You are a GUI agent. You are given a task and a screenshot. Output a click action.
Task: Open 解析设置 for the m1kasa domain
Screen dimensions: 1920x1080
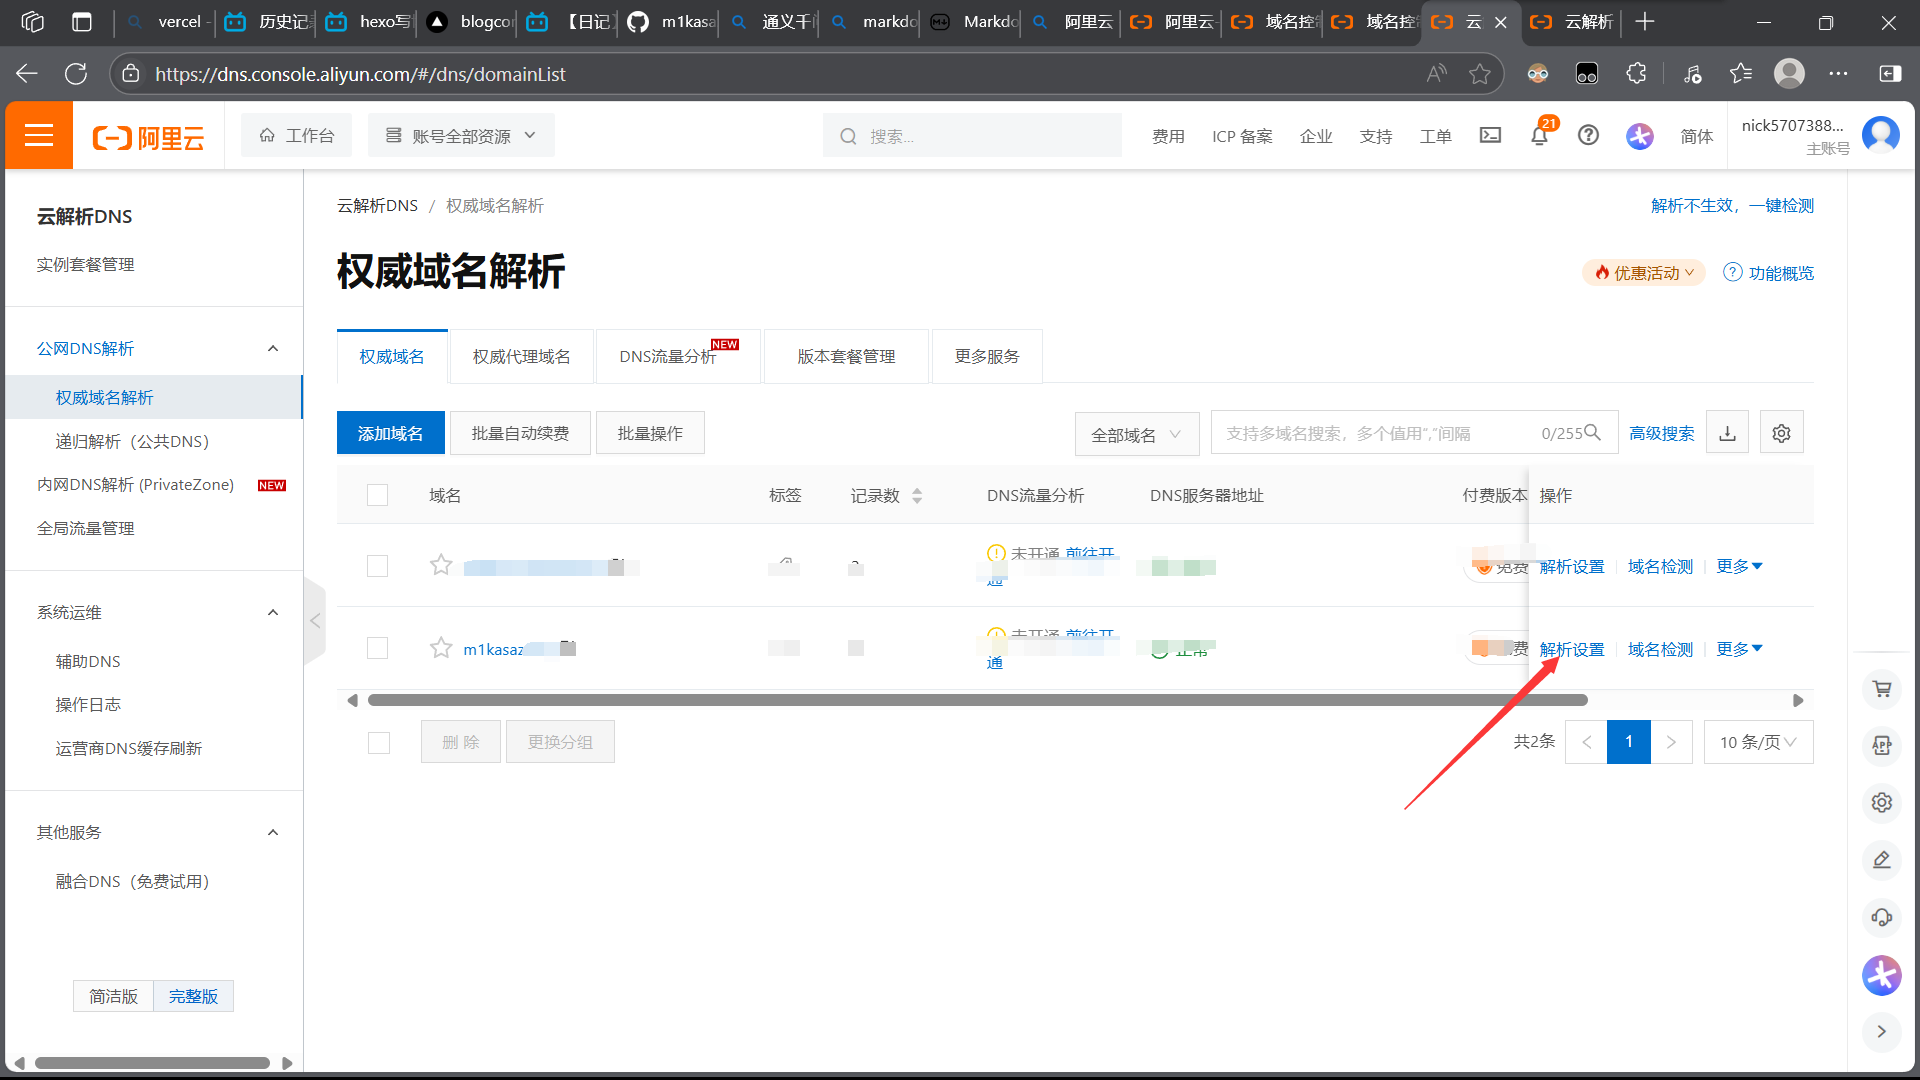coord(1572,649)
